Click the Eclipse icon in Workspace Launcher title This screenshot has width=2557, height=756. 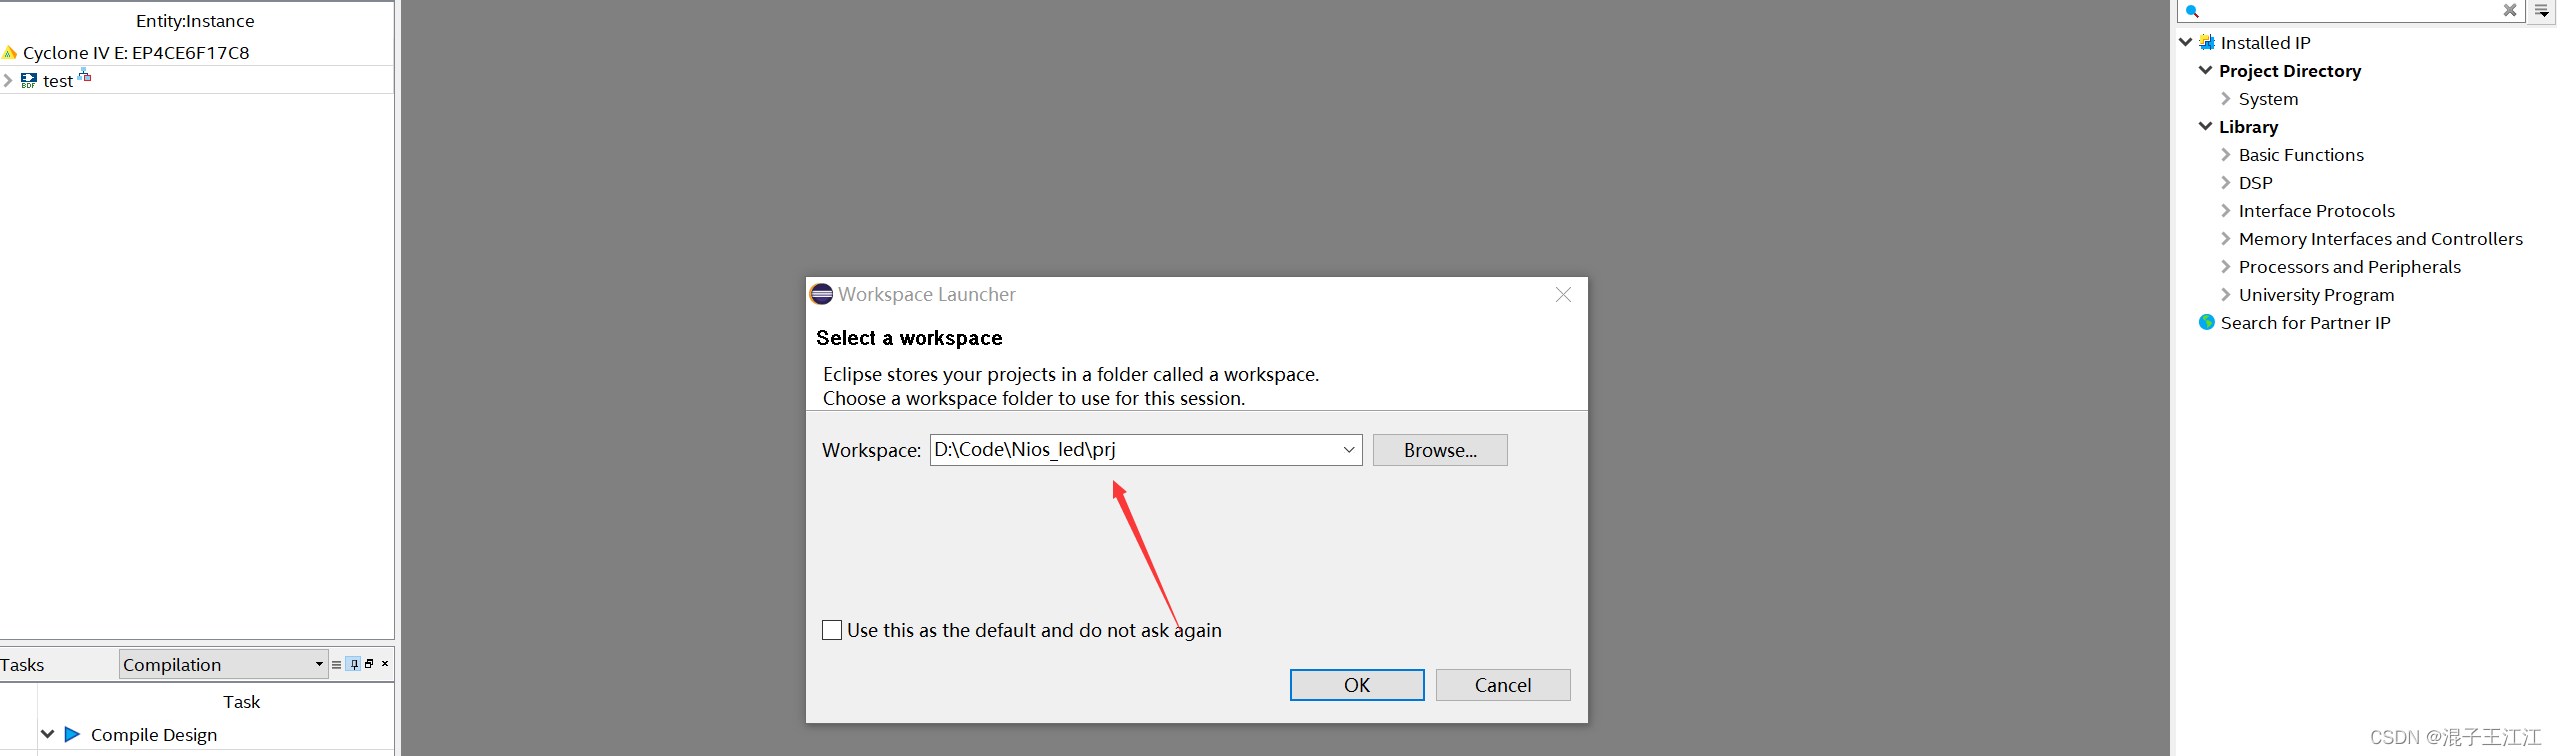pos(821,294)
